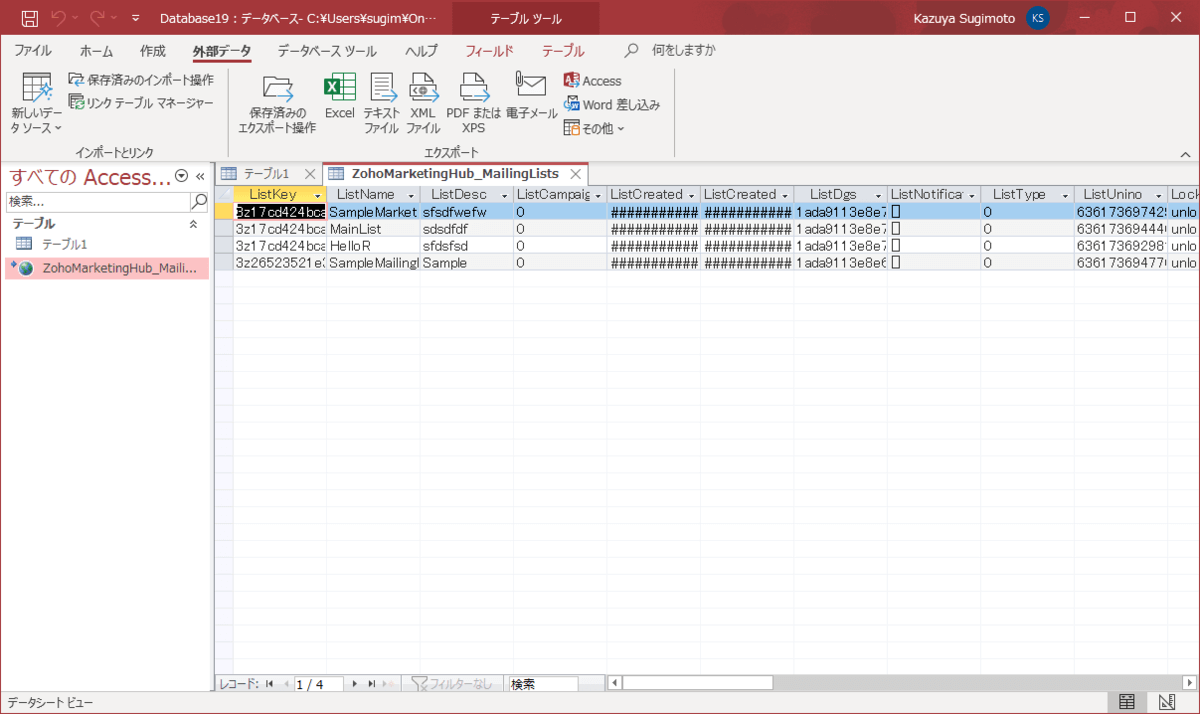Open the ListUnino column filter dropdown
Viewport: 1200px width, 714px height.
pyautogui.click(x=1158, y=195)
